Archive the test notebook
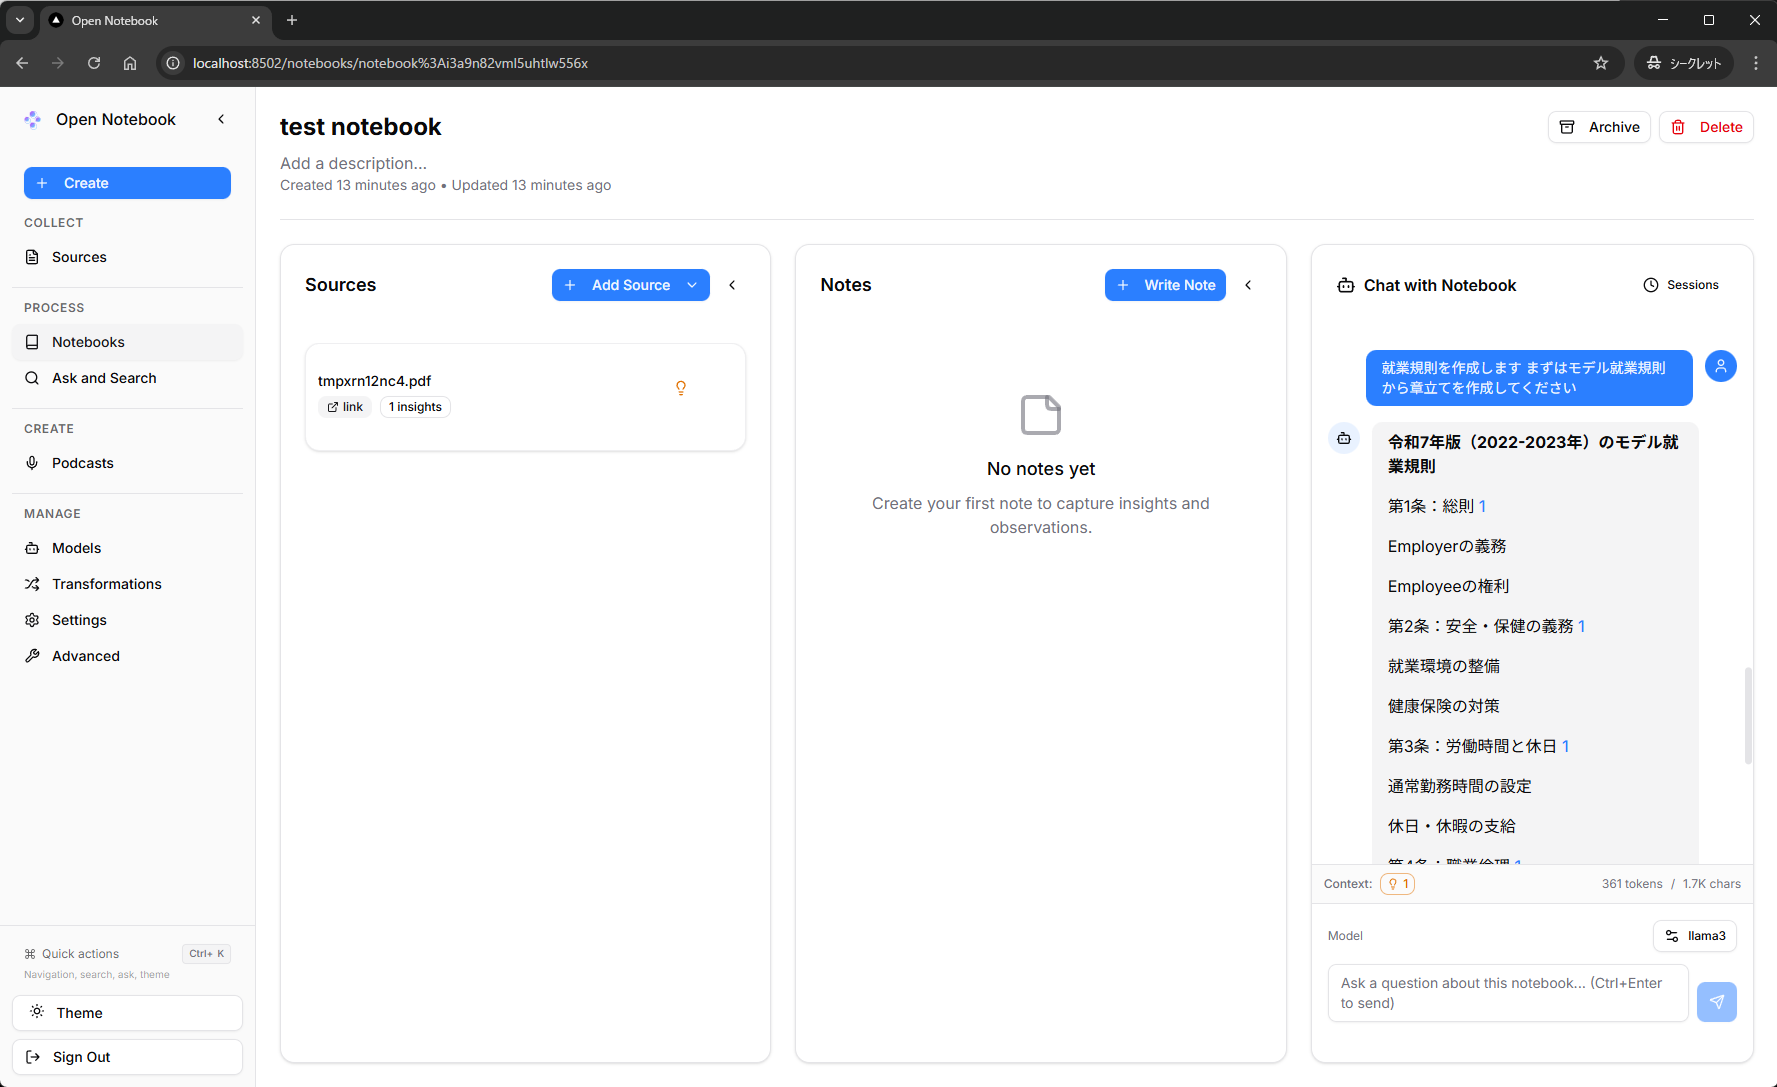The width and height of the screenshot is (1777, 1087). [1599, 127]
